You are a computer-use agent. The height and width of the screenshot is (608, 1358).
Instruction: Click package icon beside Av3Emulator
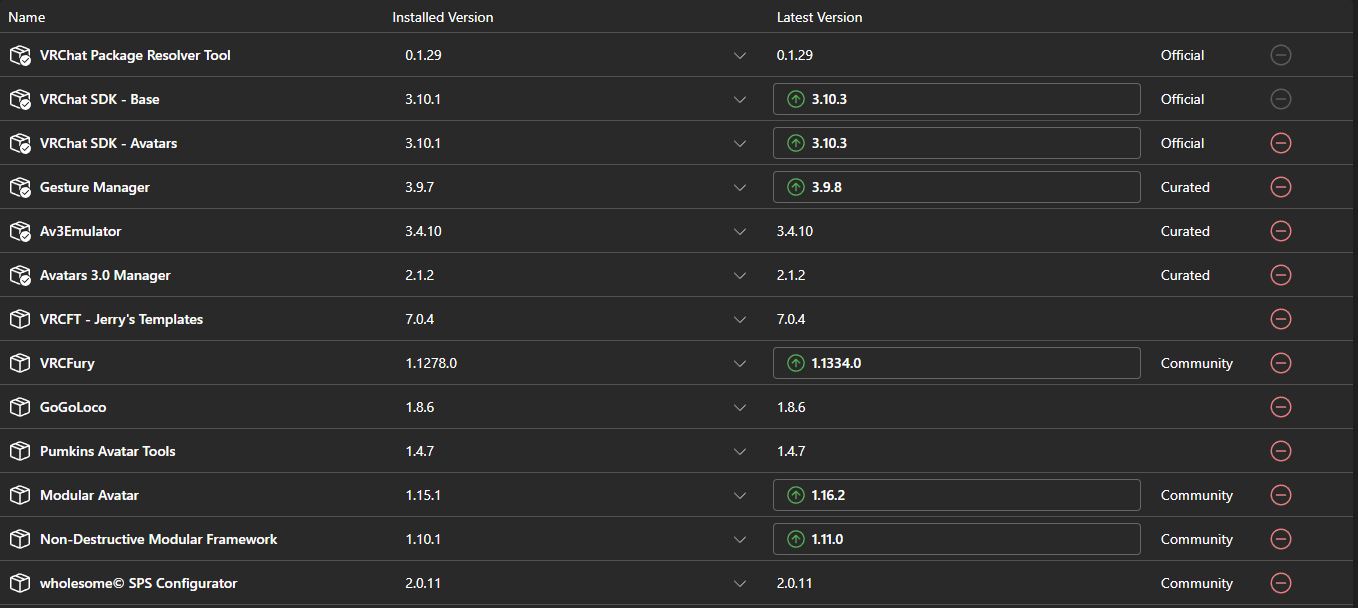click(x=20, y=232)
